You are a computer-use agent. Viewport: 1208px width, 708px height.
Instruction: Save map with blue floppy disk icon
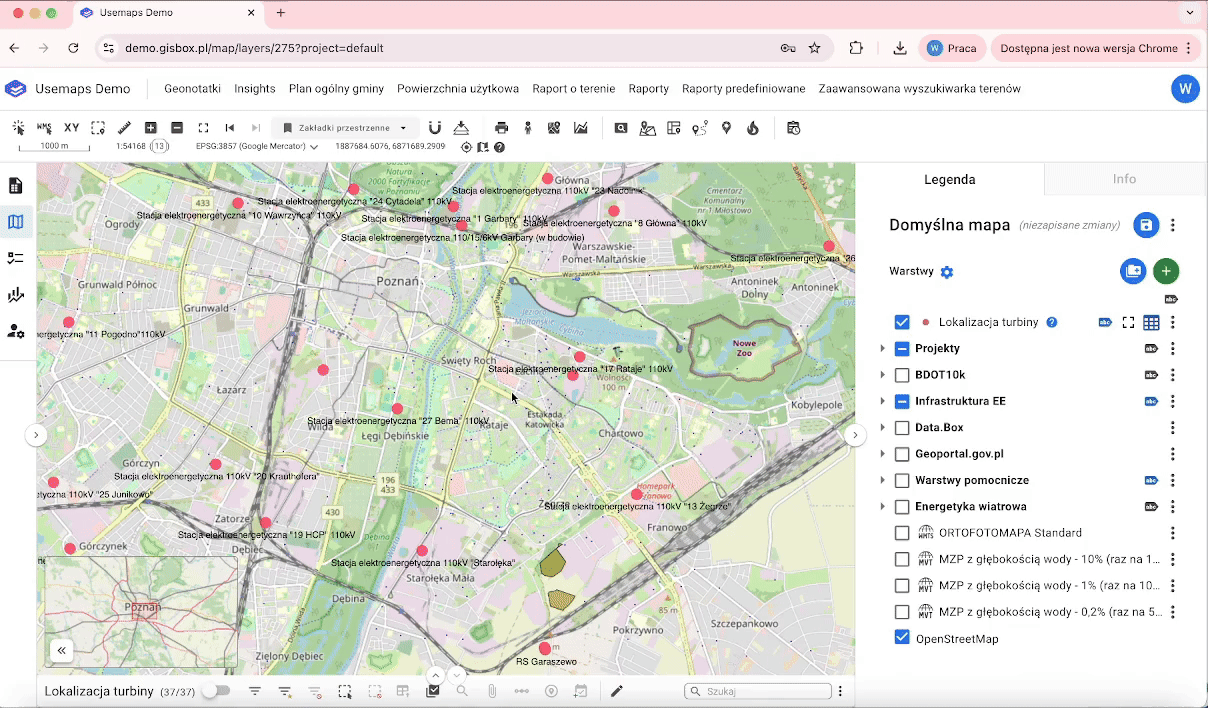(1146, 225)
